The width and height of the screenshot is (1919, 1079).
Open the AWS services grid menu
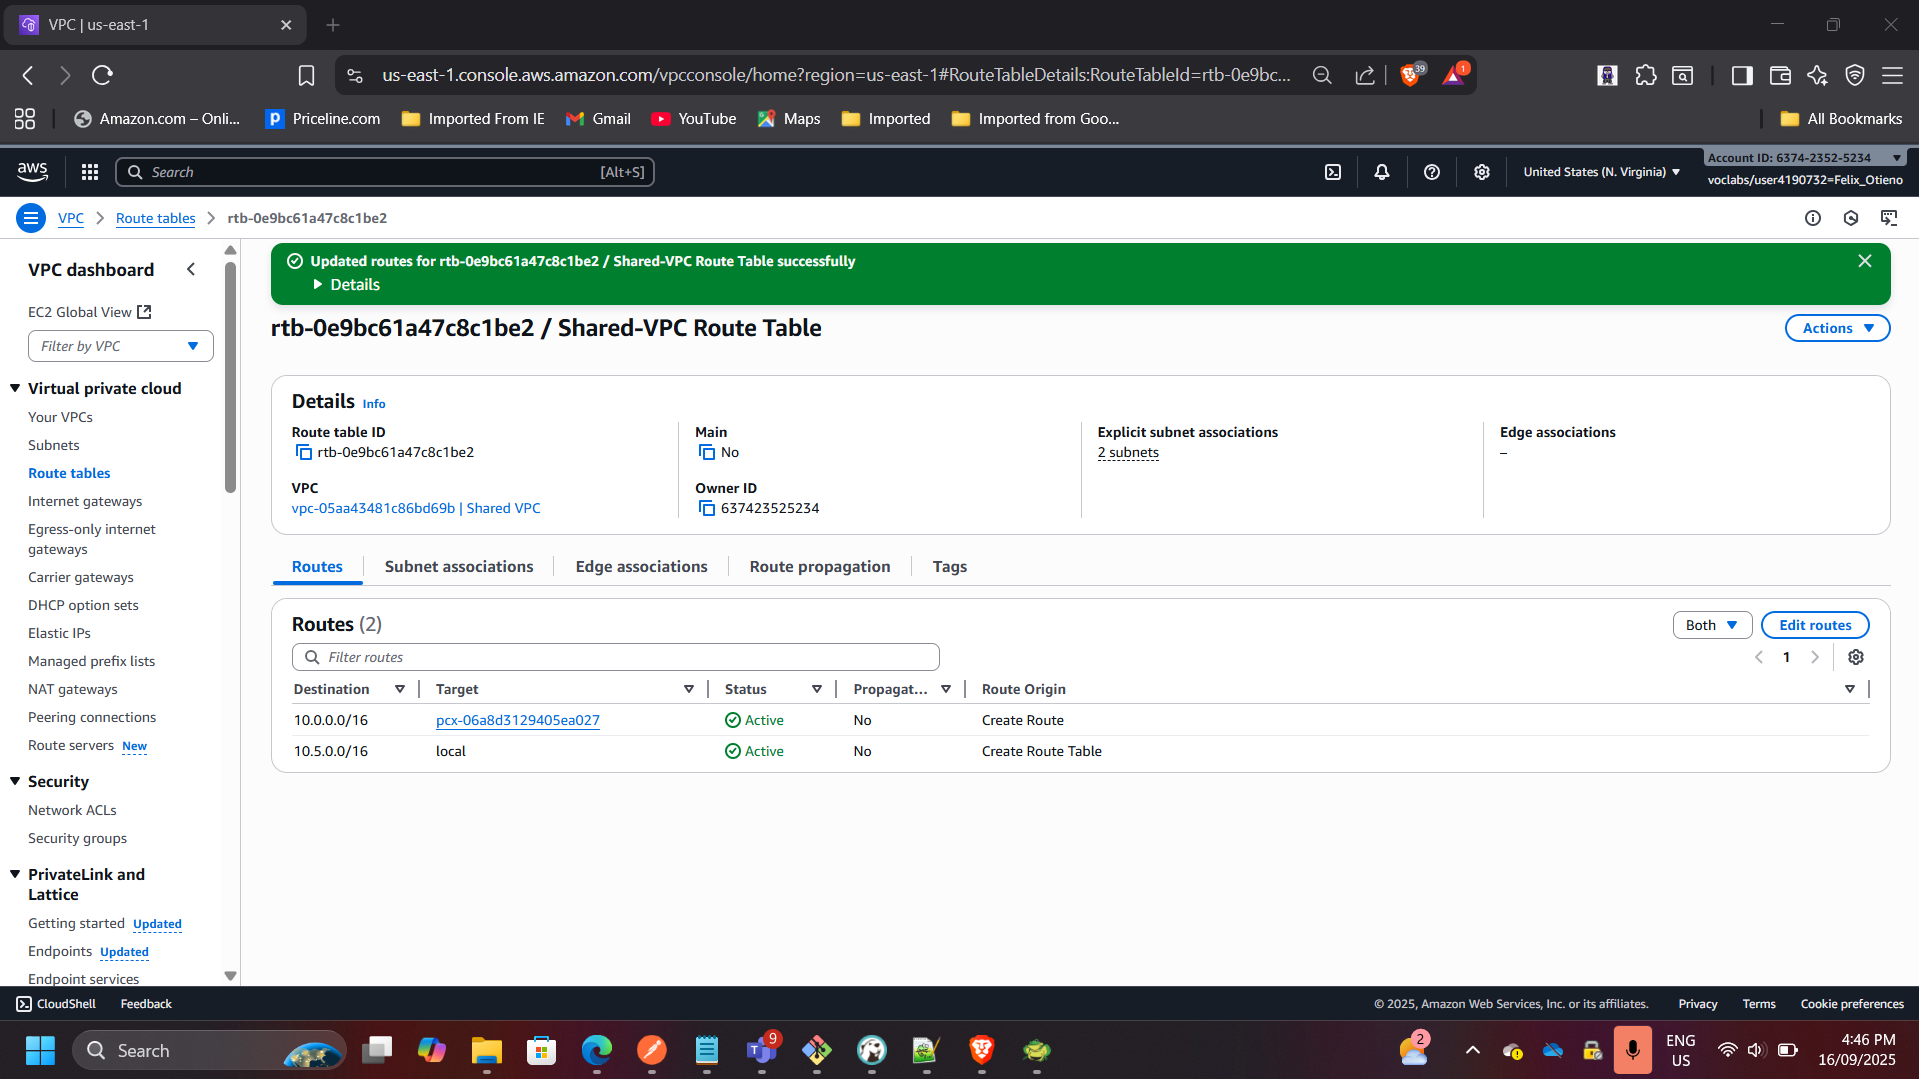click(x=90, y=172)
